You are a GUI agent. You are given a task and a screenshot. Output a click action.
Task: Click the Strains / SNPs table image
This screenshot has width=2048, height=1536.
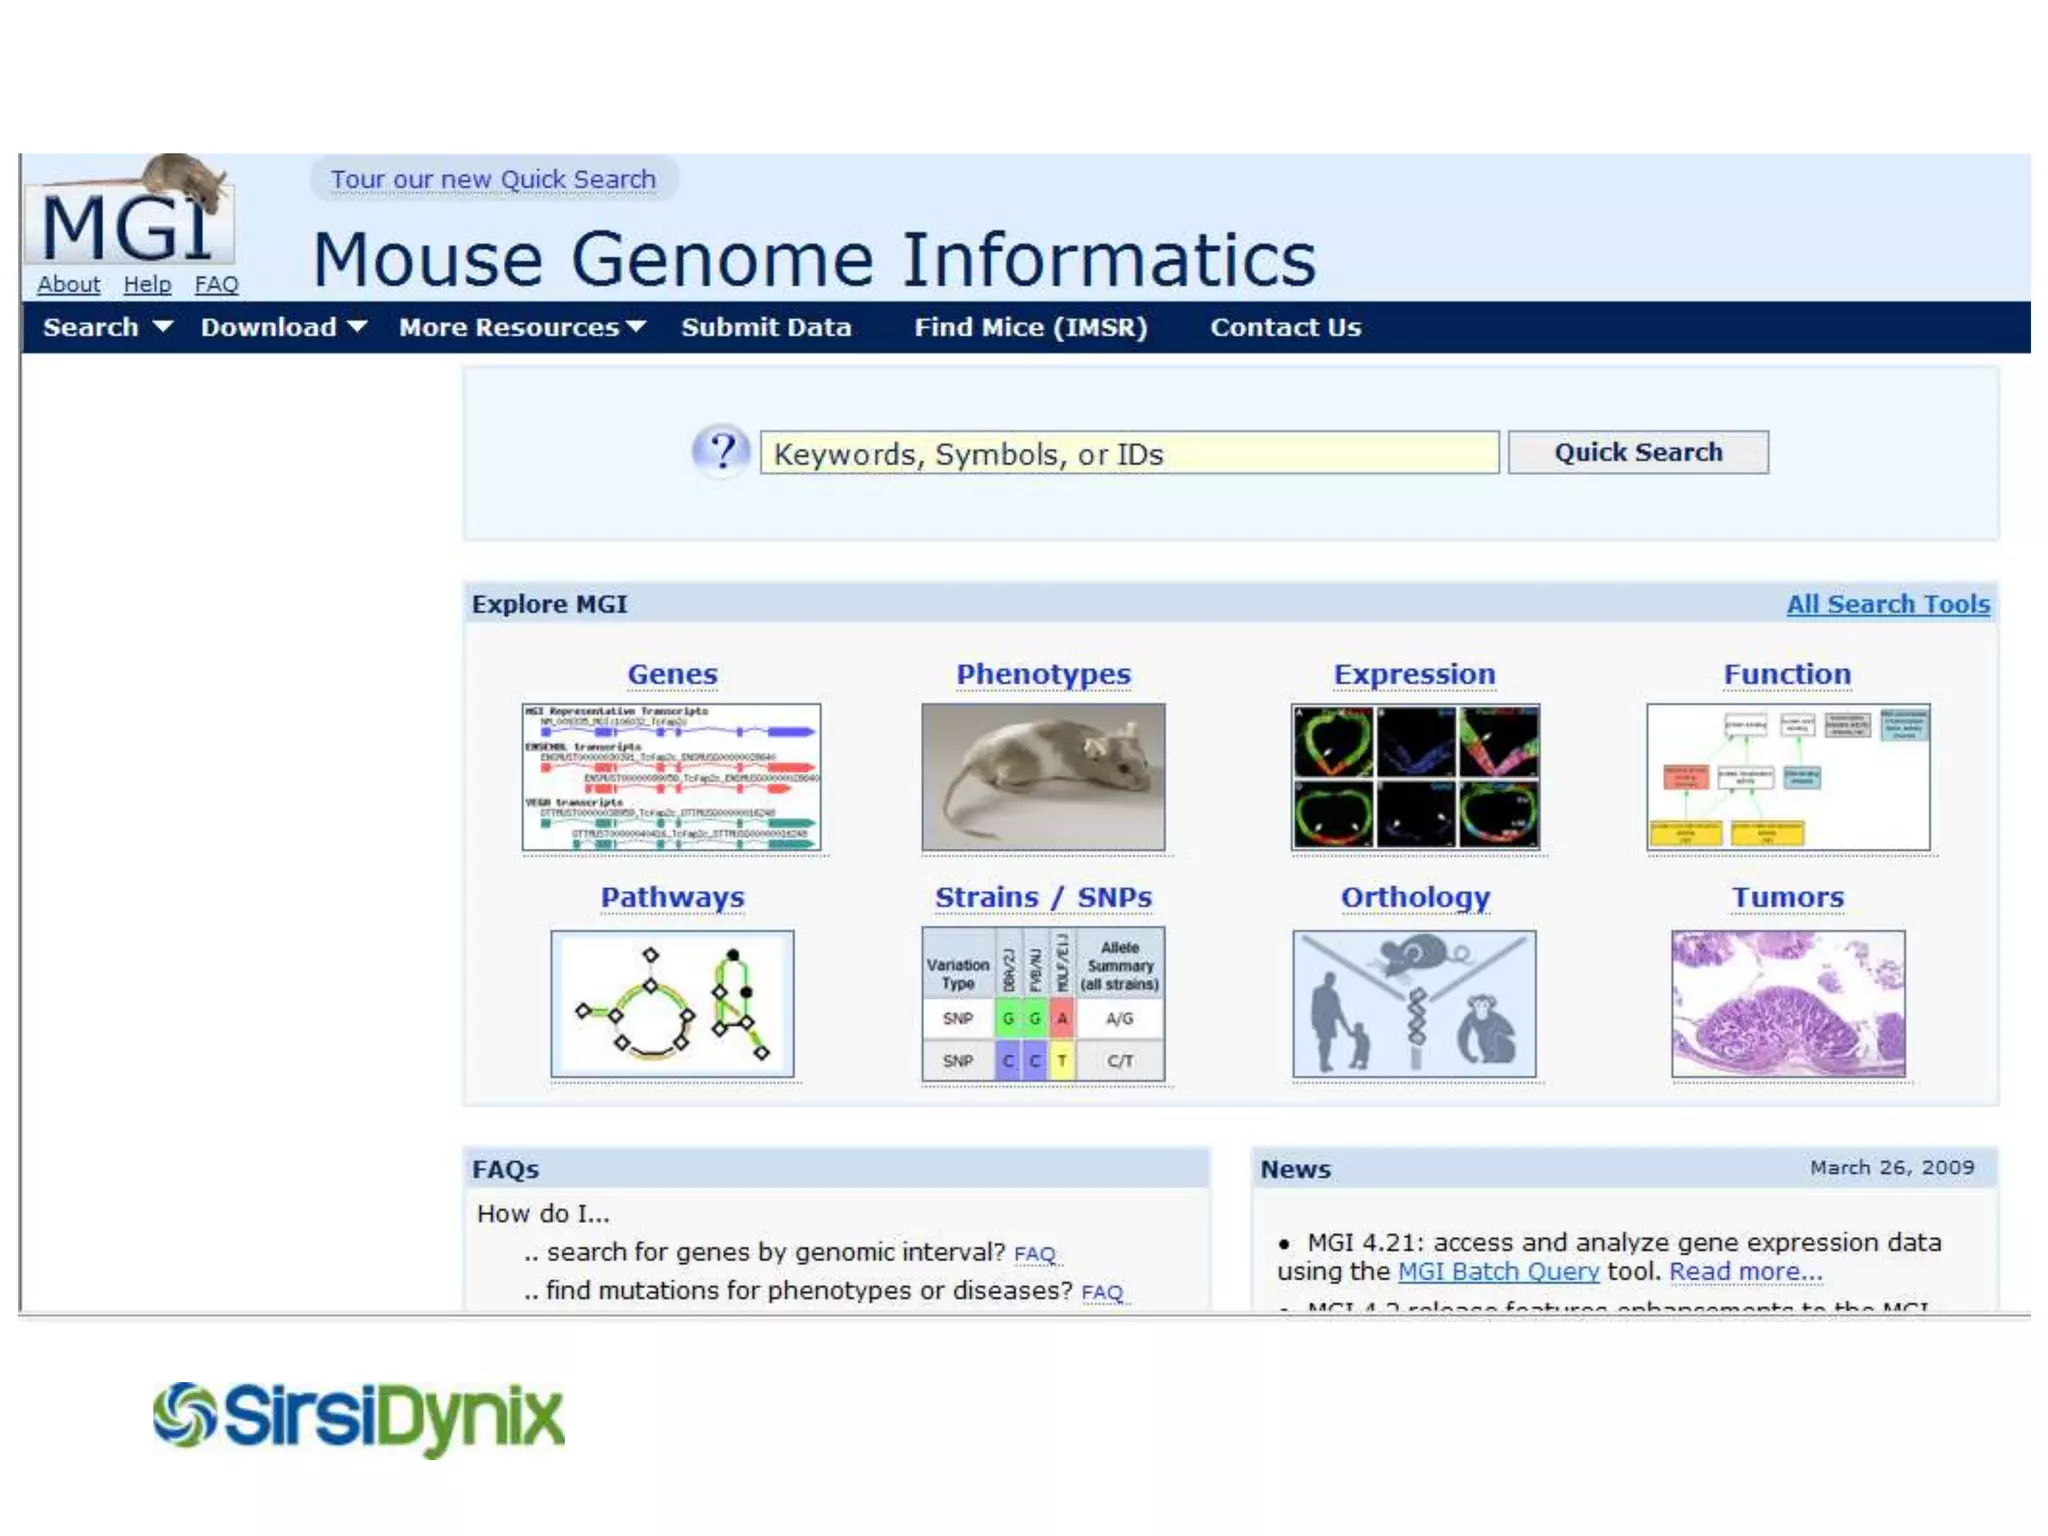tap(1043, 1004)
